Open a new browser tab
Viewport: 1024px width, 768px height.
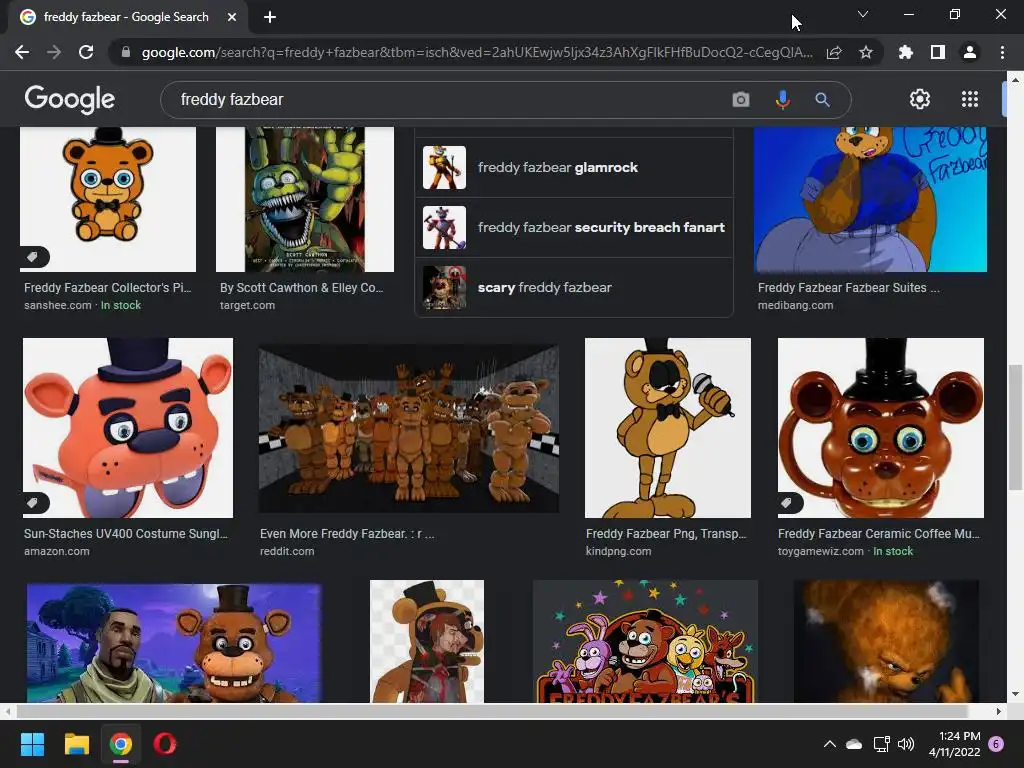(270, 17)
